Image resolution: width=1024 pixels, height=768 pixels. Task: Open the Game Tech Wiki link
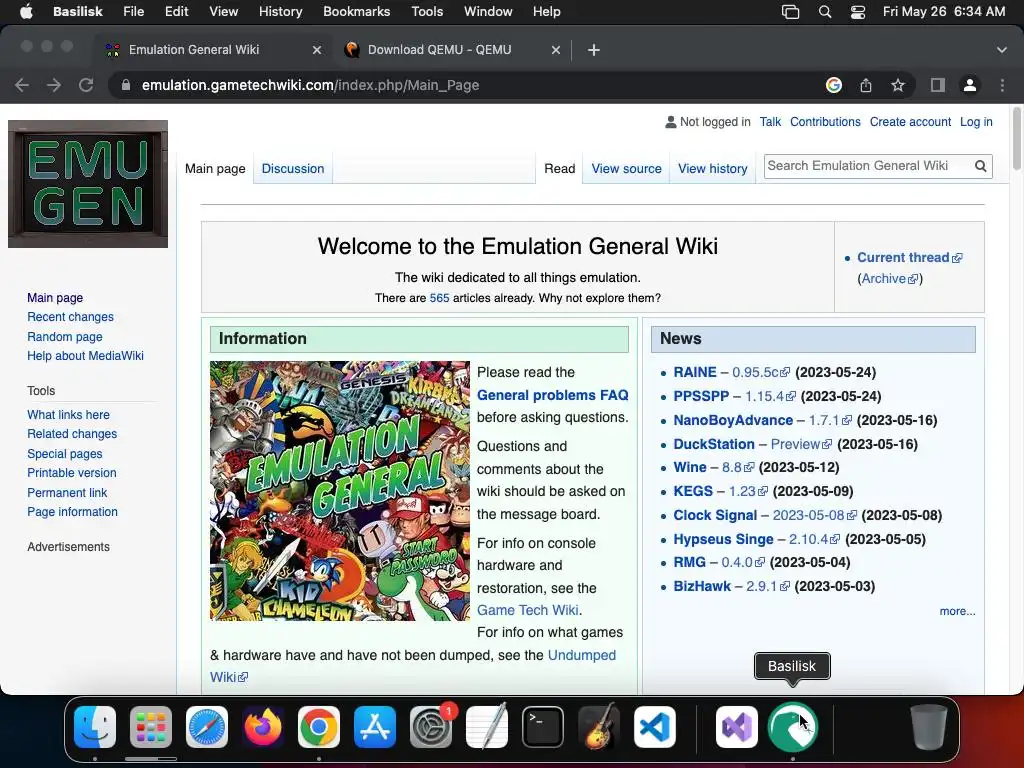tap(528, 610)
